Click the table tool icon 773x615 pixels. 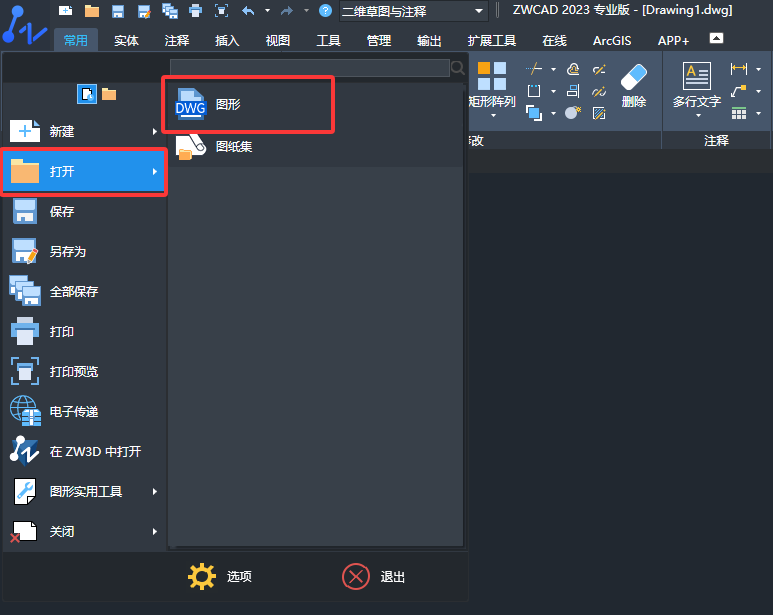[x=738, y=113]
